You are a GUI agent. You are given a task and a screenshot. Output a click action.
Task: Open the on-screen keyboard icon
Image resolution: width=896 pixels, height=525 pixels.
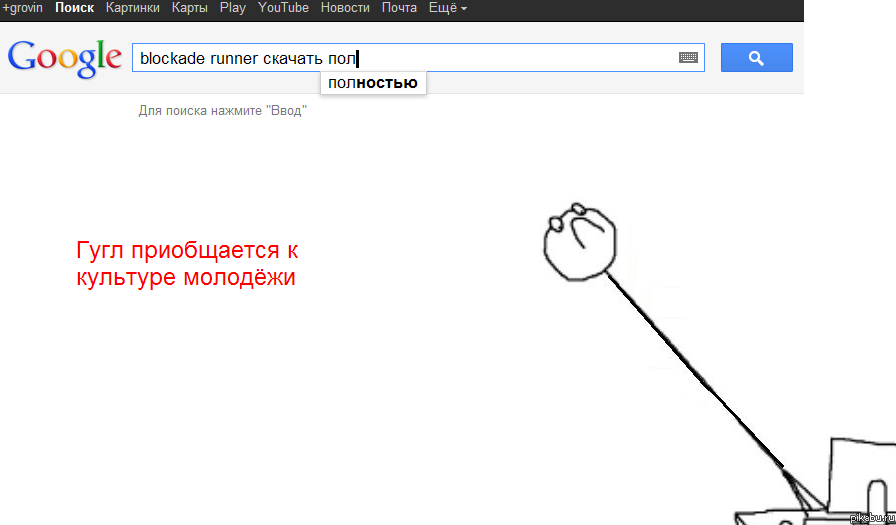tap(688, 58)
